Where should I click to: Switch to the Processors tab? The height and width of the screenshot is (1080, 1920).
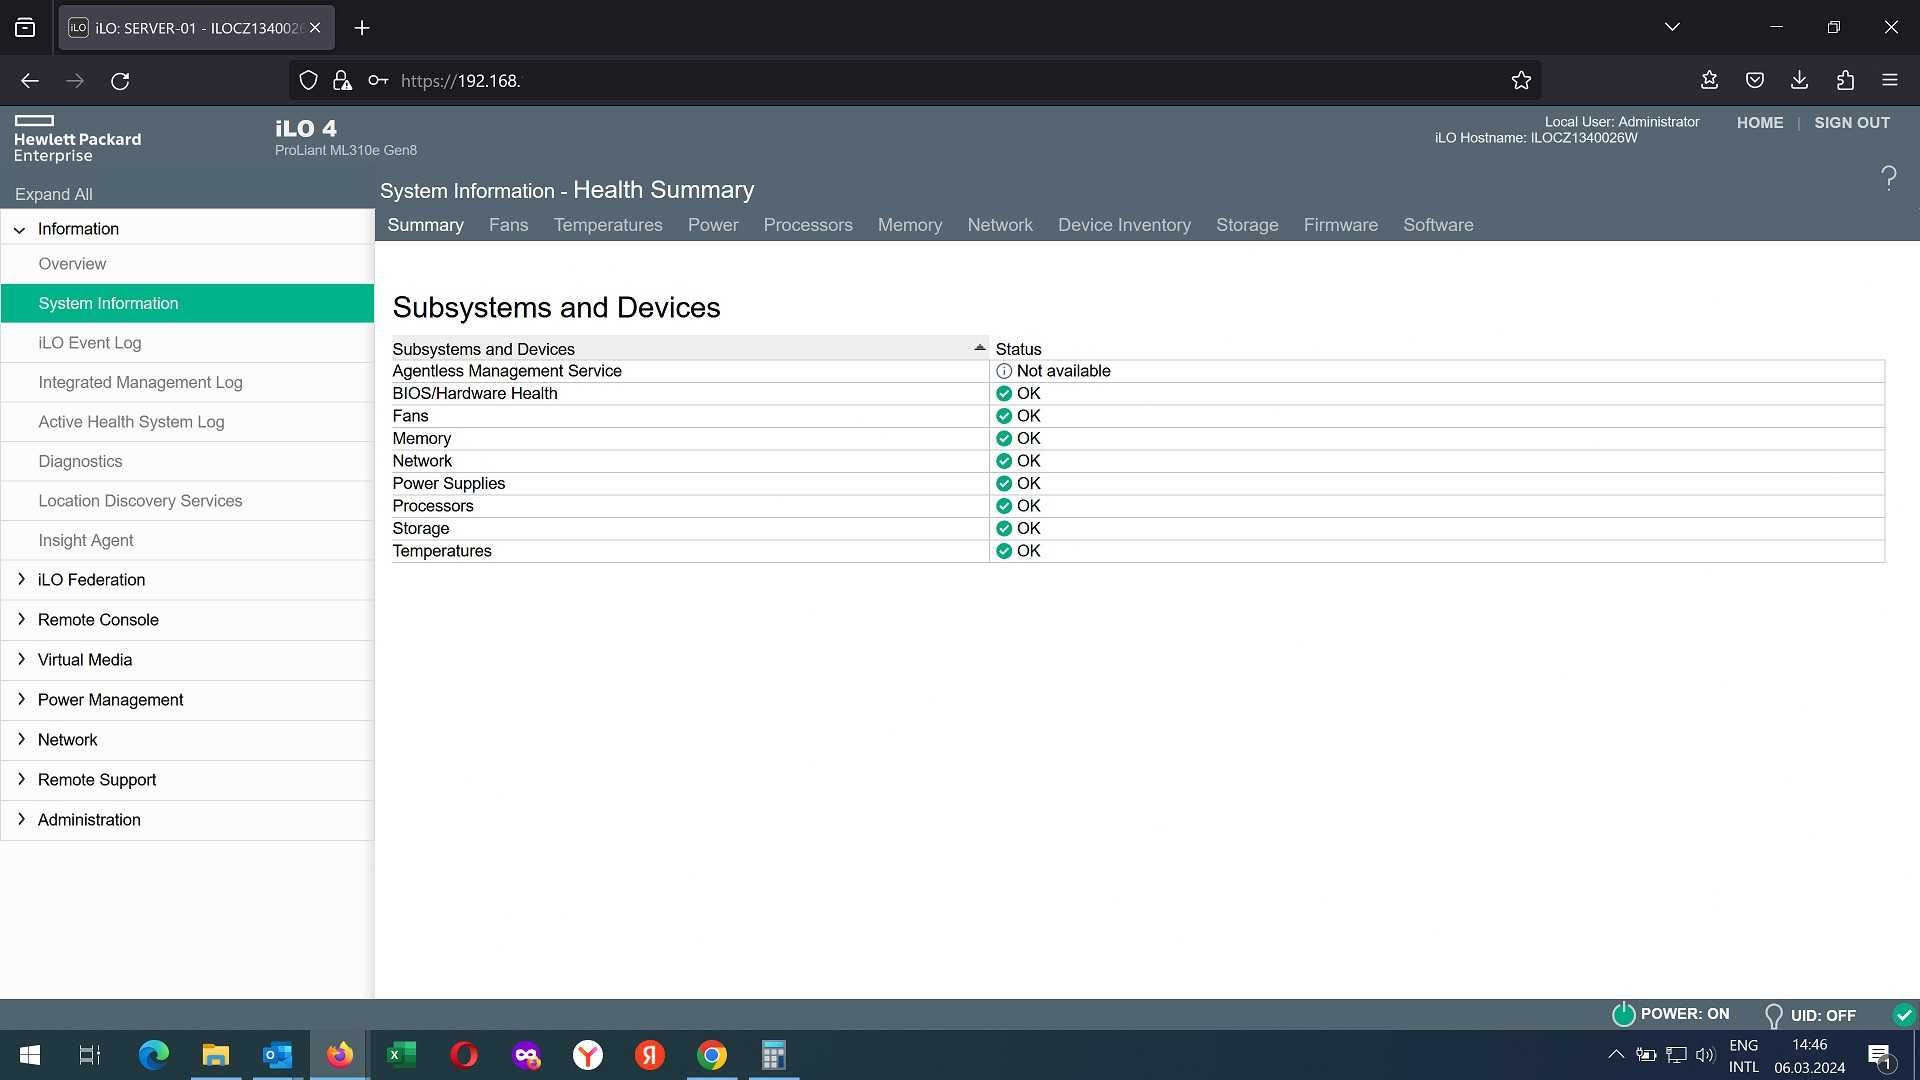point(808,225)
